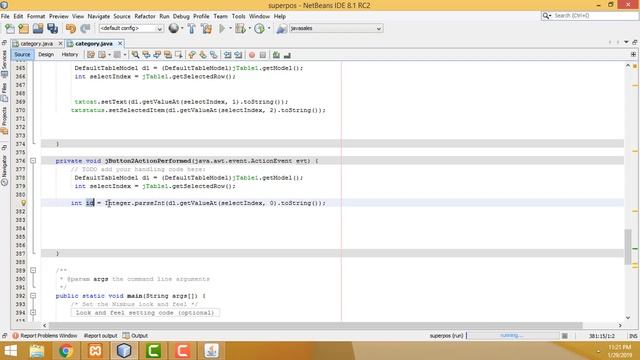Viewport: 640px width, 360px height.
Task: Click the Redo icon
Action: 85,28
